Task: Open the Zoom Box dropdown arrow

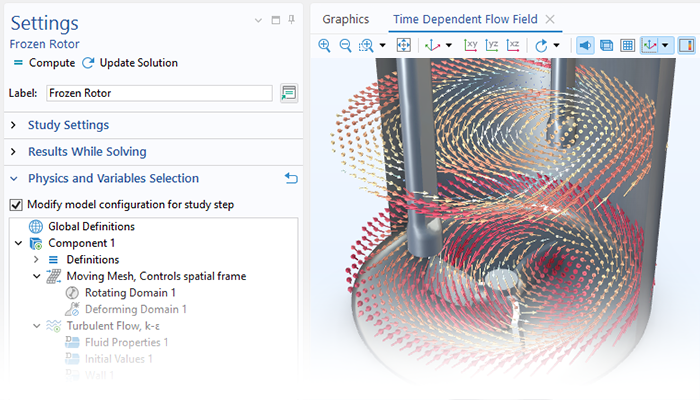Action: pyautogui.click(x=383, y=45)
